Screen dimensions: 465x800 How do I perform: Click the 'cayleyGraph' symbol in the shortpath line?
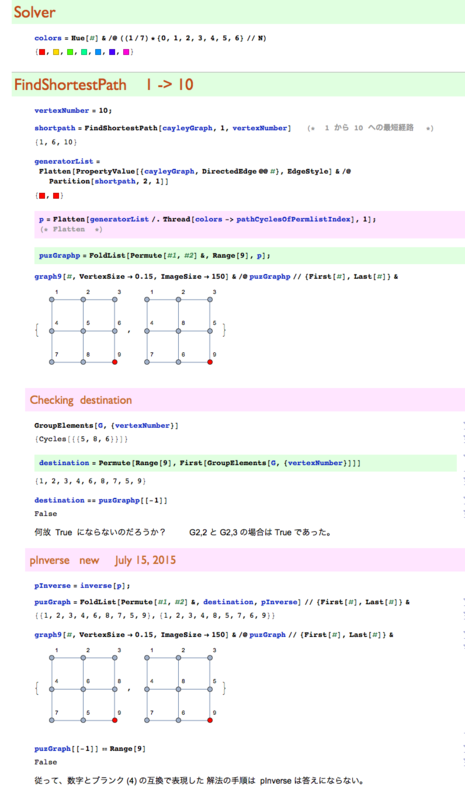tap(187, 128)
